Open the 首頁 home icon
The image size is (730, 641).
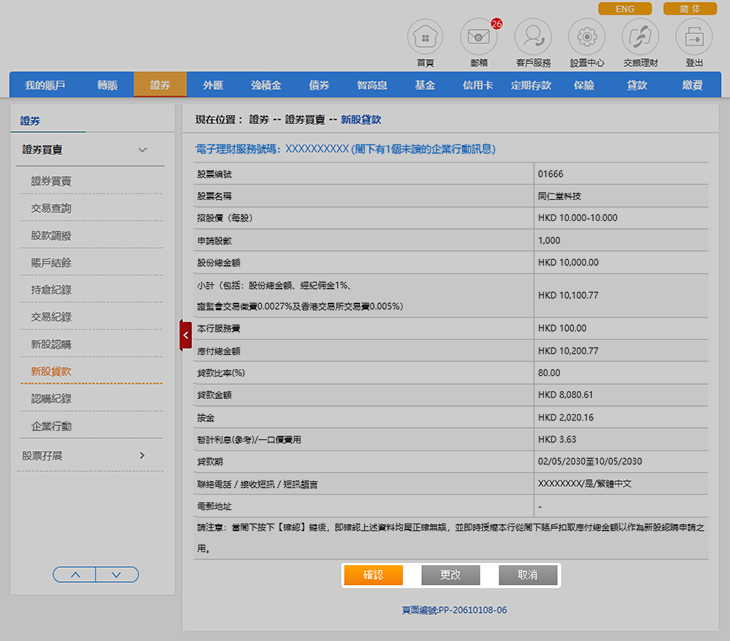(425, 38)
